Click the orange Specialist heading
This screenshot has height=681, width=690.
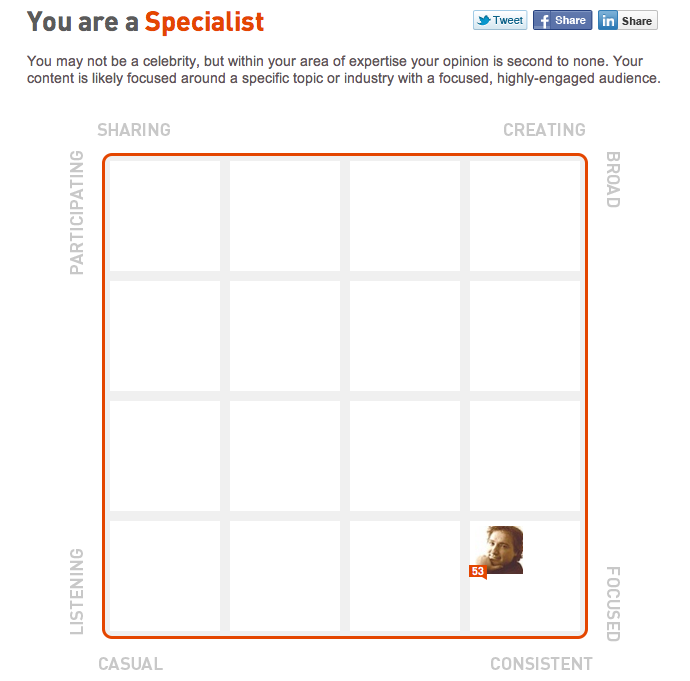[x=204, y=22]
